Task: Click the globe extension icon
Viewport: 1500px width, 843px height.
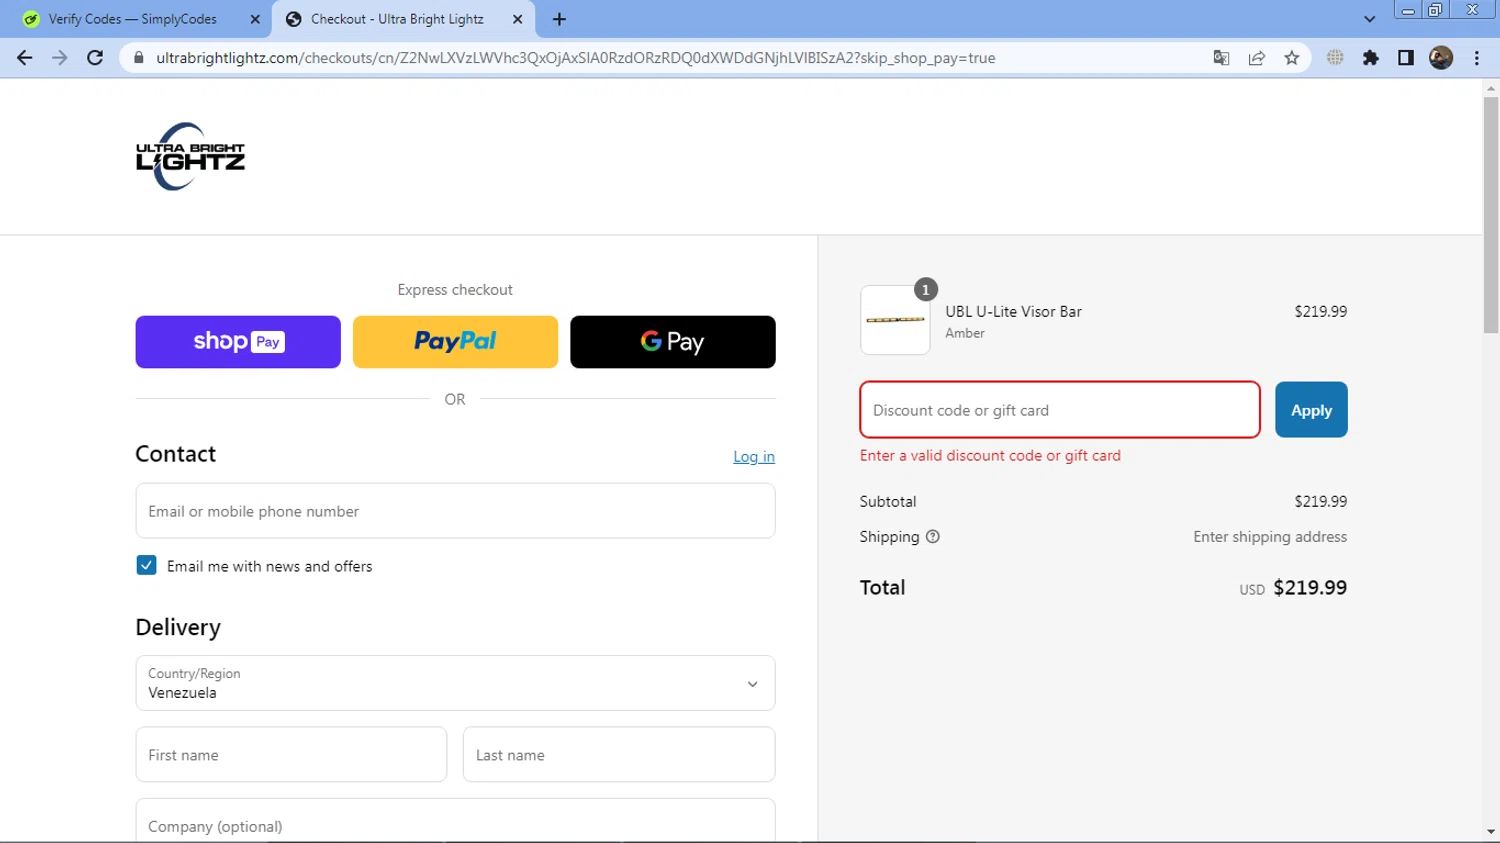Action: click(x=1335, y=58)
